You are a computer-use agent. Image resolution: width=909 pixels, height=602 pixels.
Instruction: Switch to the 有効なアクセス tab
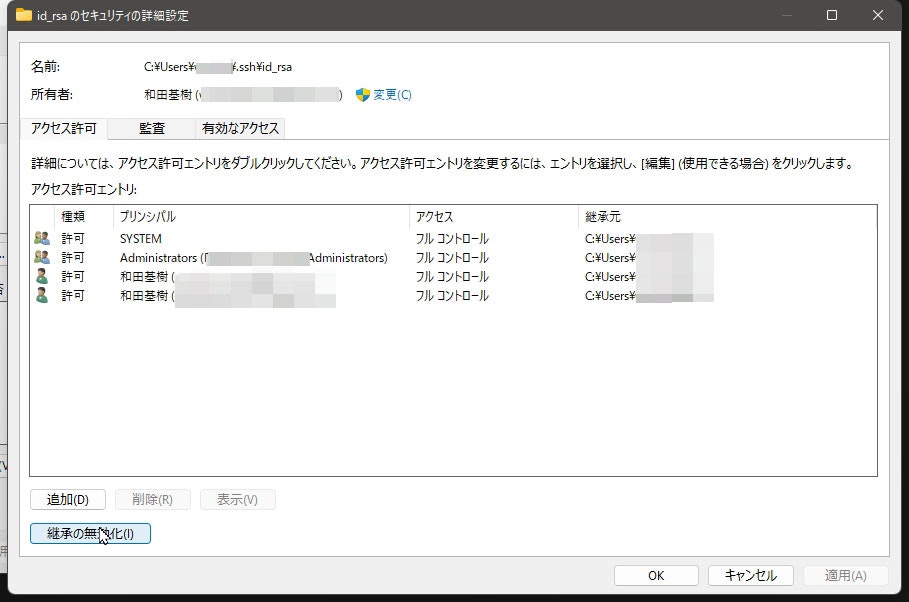pos(240,128)
